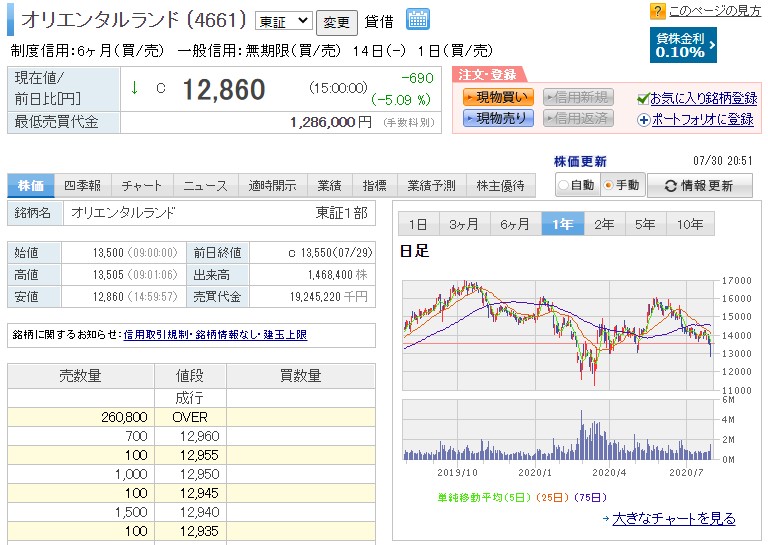The height and width of the screenshot is (545, 768).
Task: Switch to the 四季報 tab
Action: [x=83, y=186]
